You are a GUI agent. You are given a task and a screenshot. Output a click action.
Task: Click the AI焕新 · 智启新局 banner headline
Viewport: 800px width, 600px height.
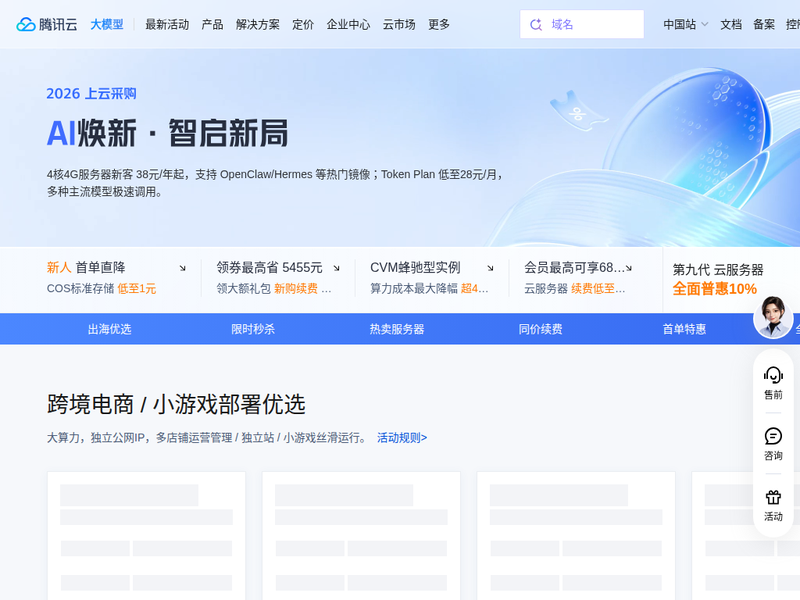coord(167,133)
